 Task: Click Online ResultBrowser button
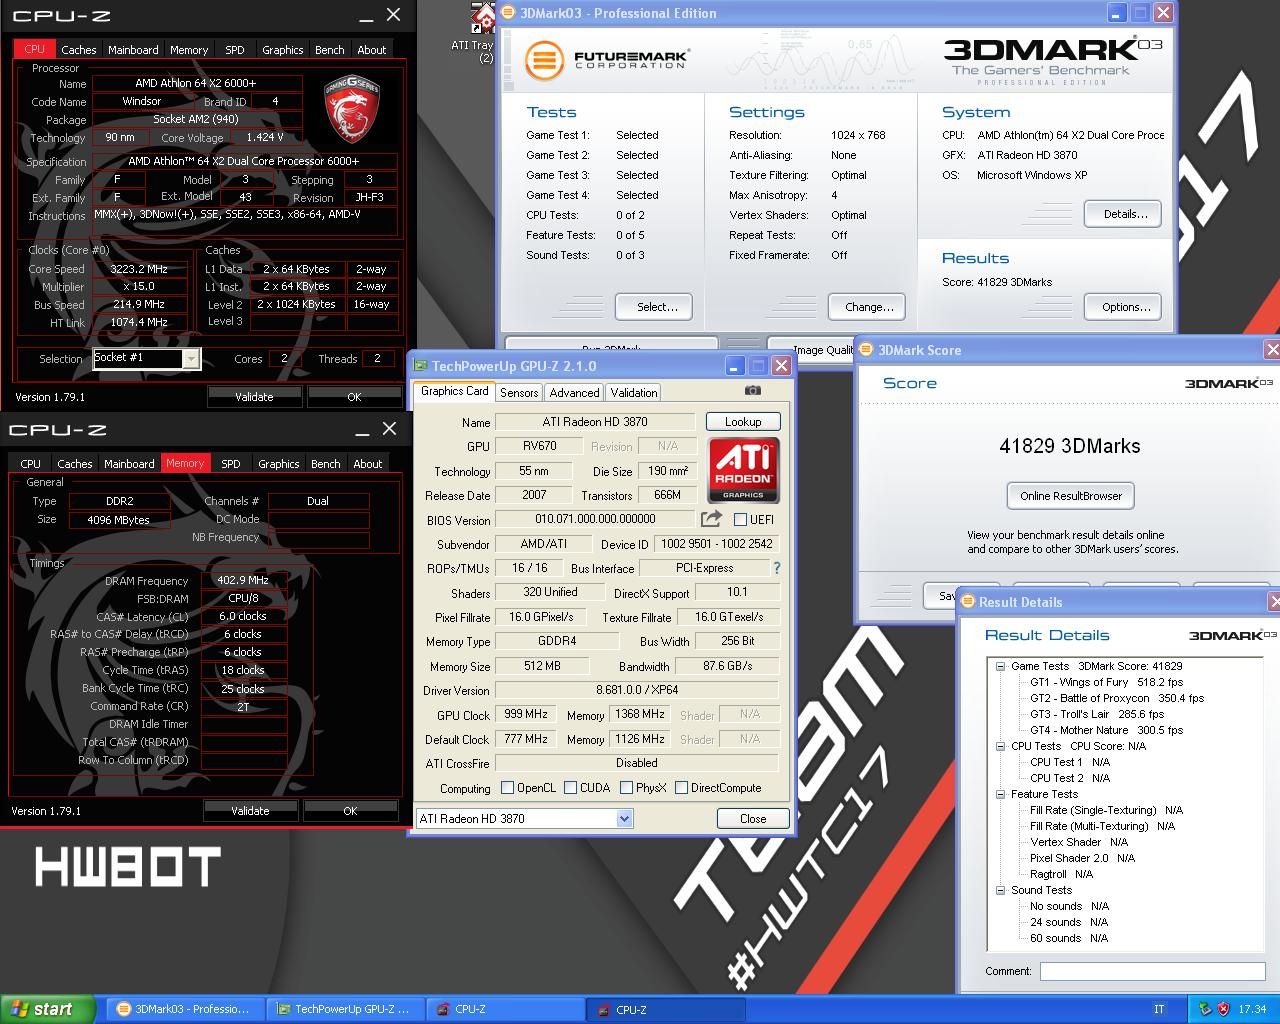(1070, 495)
